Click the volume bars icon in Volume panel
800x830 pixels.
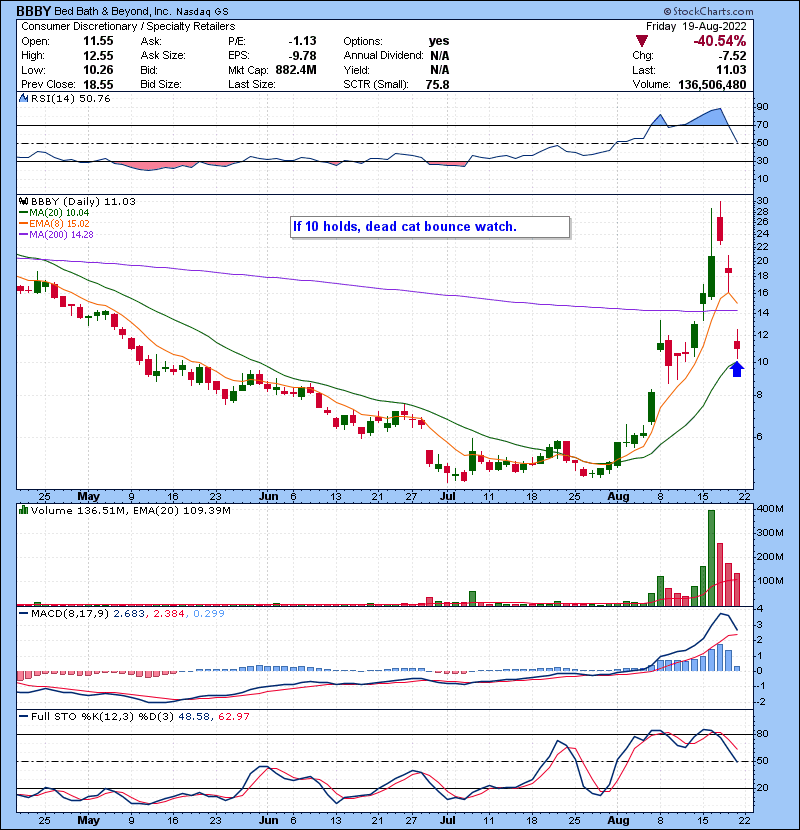[x=24, y=510]
